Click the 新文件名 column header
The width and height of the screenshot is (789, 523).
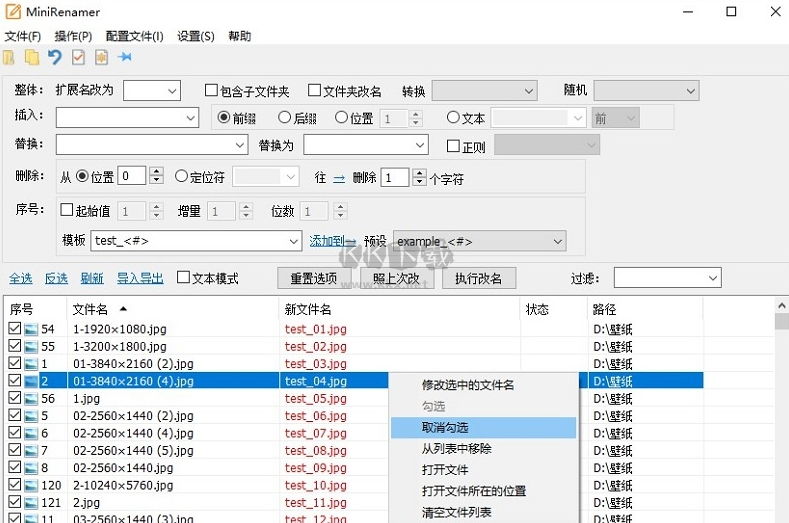point(307,309)
